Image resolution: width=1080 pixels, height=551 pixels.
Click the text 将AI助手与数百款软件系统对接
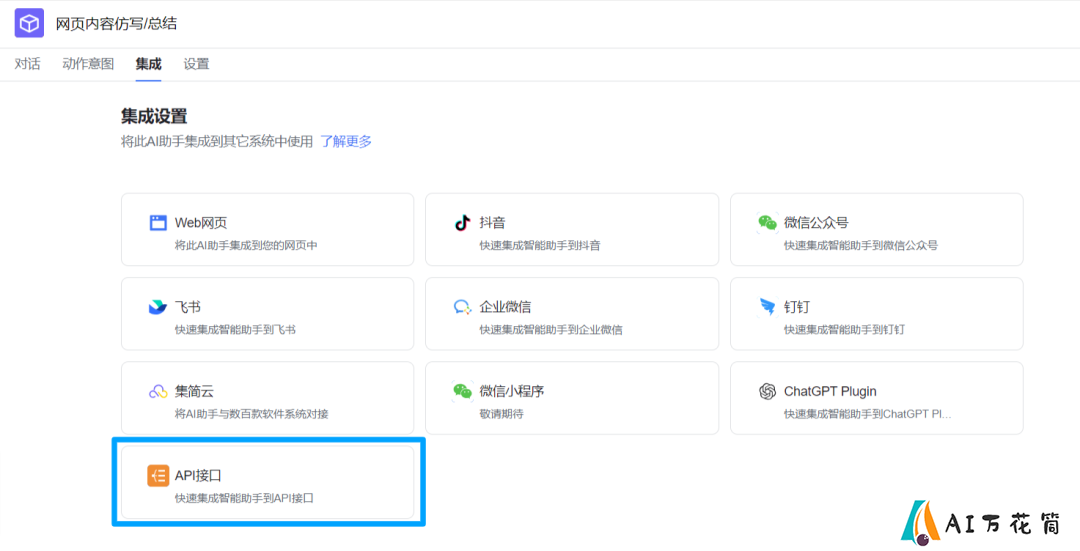point(251,414)
